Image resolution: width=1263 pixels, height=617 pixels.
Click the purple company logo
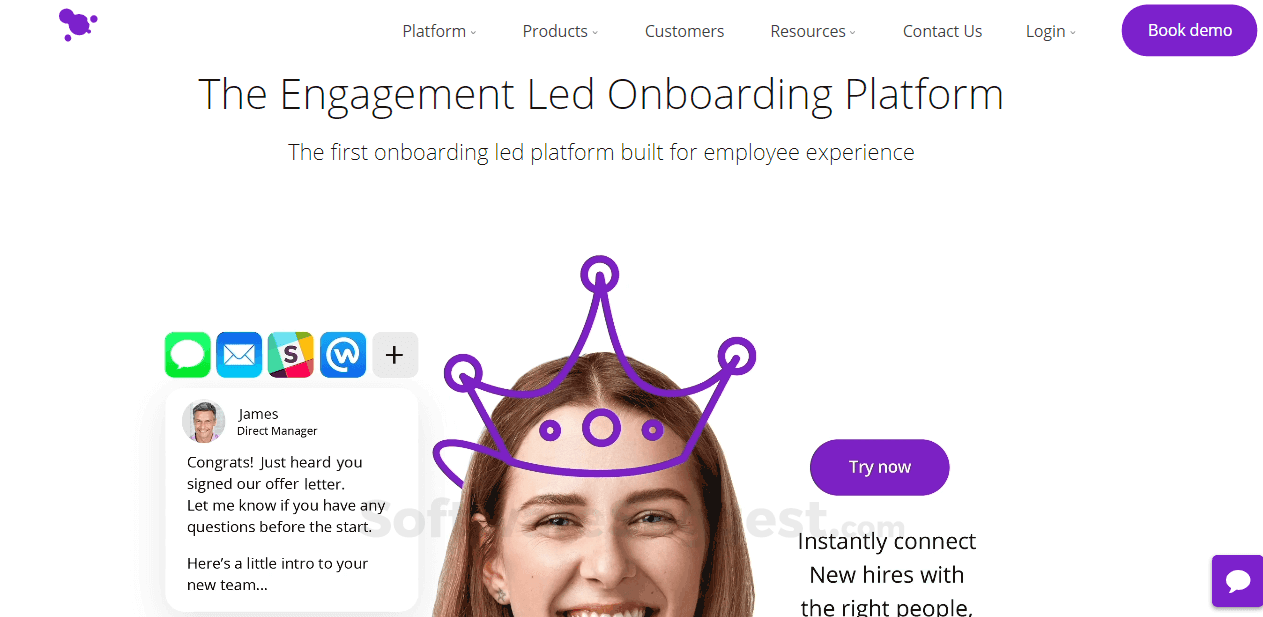[x=78, y=24]
